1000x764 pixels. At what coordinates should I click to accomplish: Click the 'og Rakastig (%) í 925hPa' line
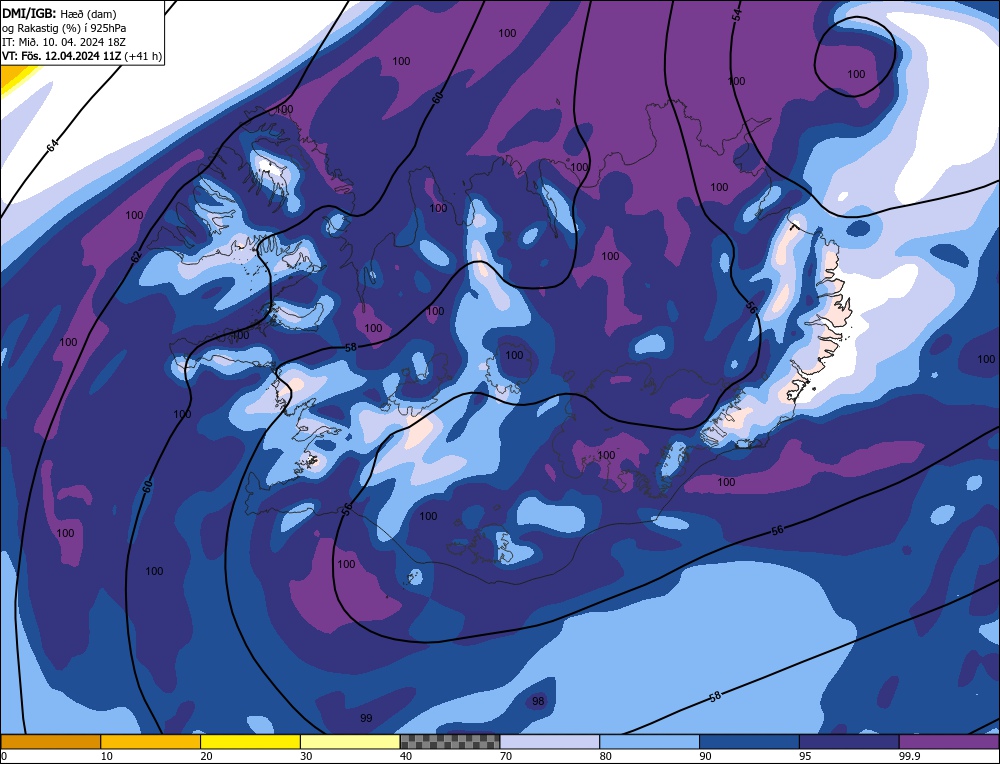coord(64,27)
